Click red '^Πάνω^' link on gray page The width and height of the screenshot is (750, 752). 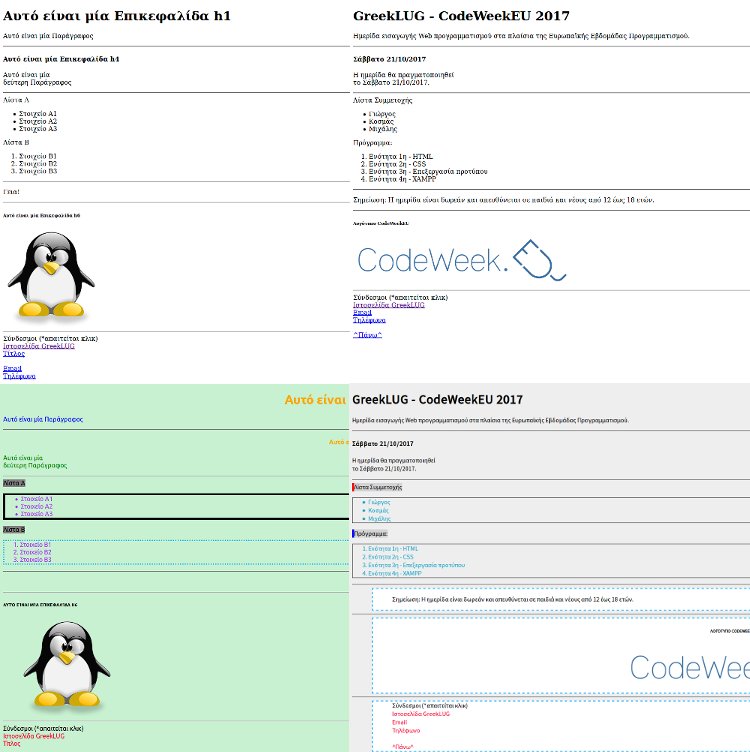coord(402,747)
